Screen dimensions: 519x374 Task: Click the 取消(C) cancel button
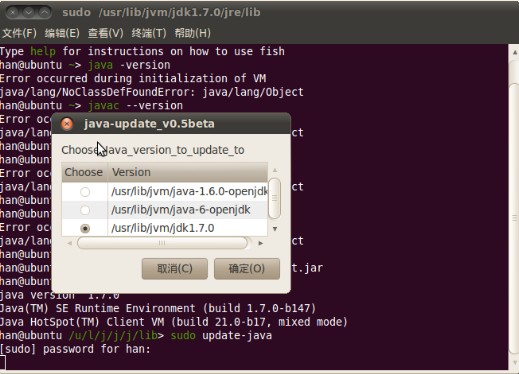(x=175, y=268)
